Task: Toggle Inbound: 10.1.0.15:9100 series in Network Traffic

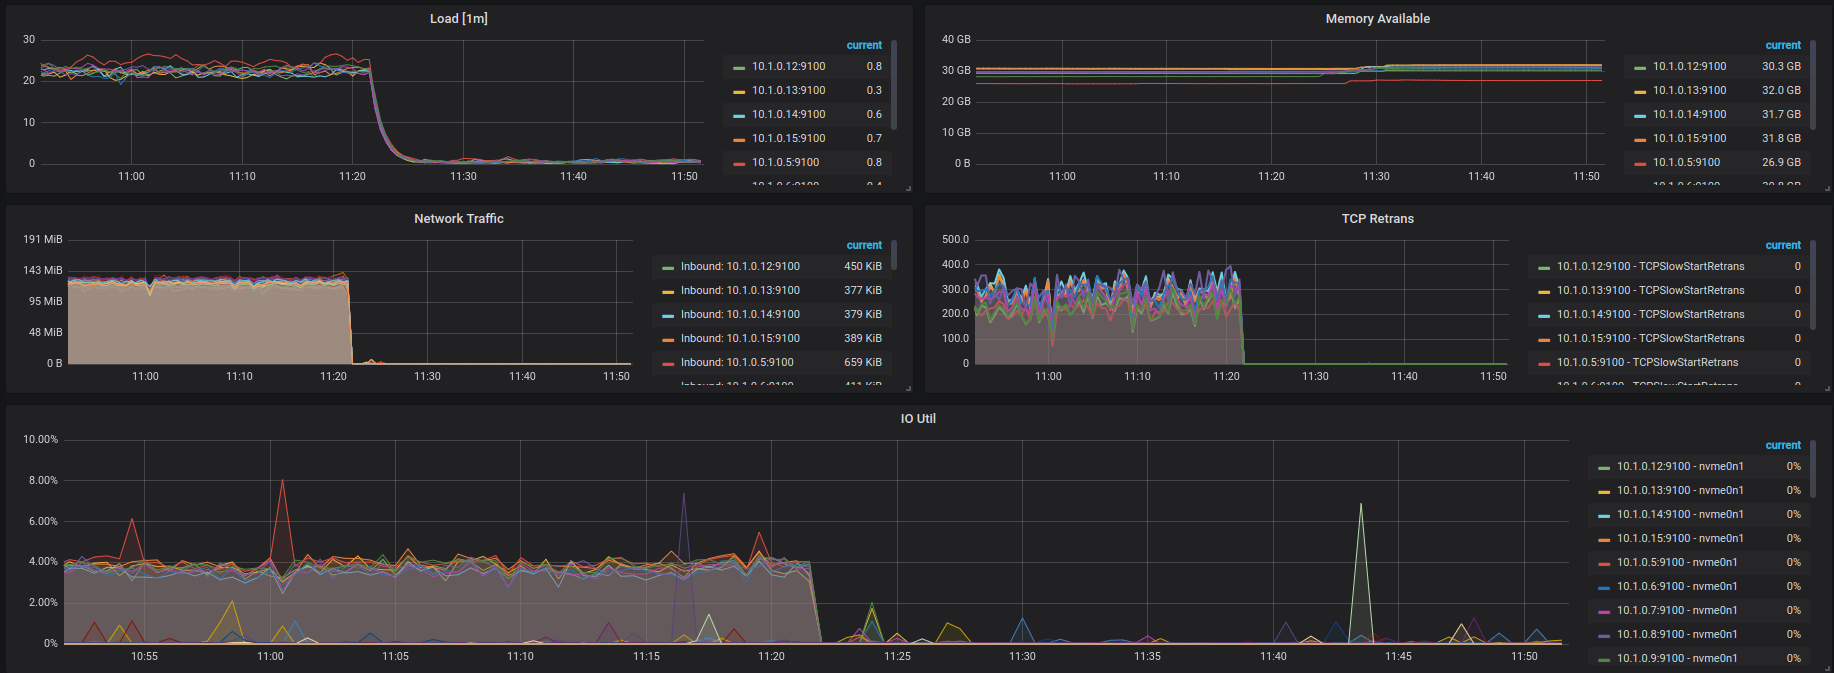Action: pyautogui.click(x=740, y=338)
